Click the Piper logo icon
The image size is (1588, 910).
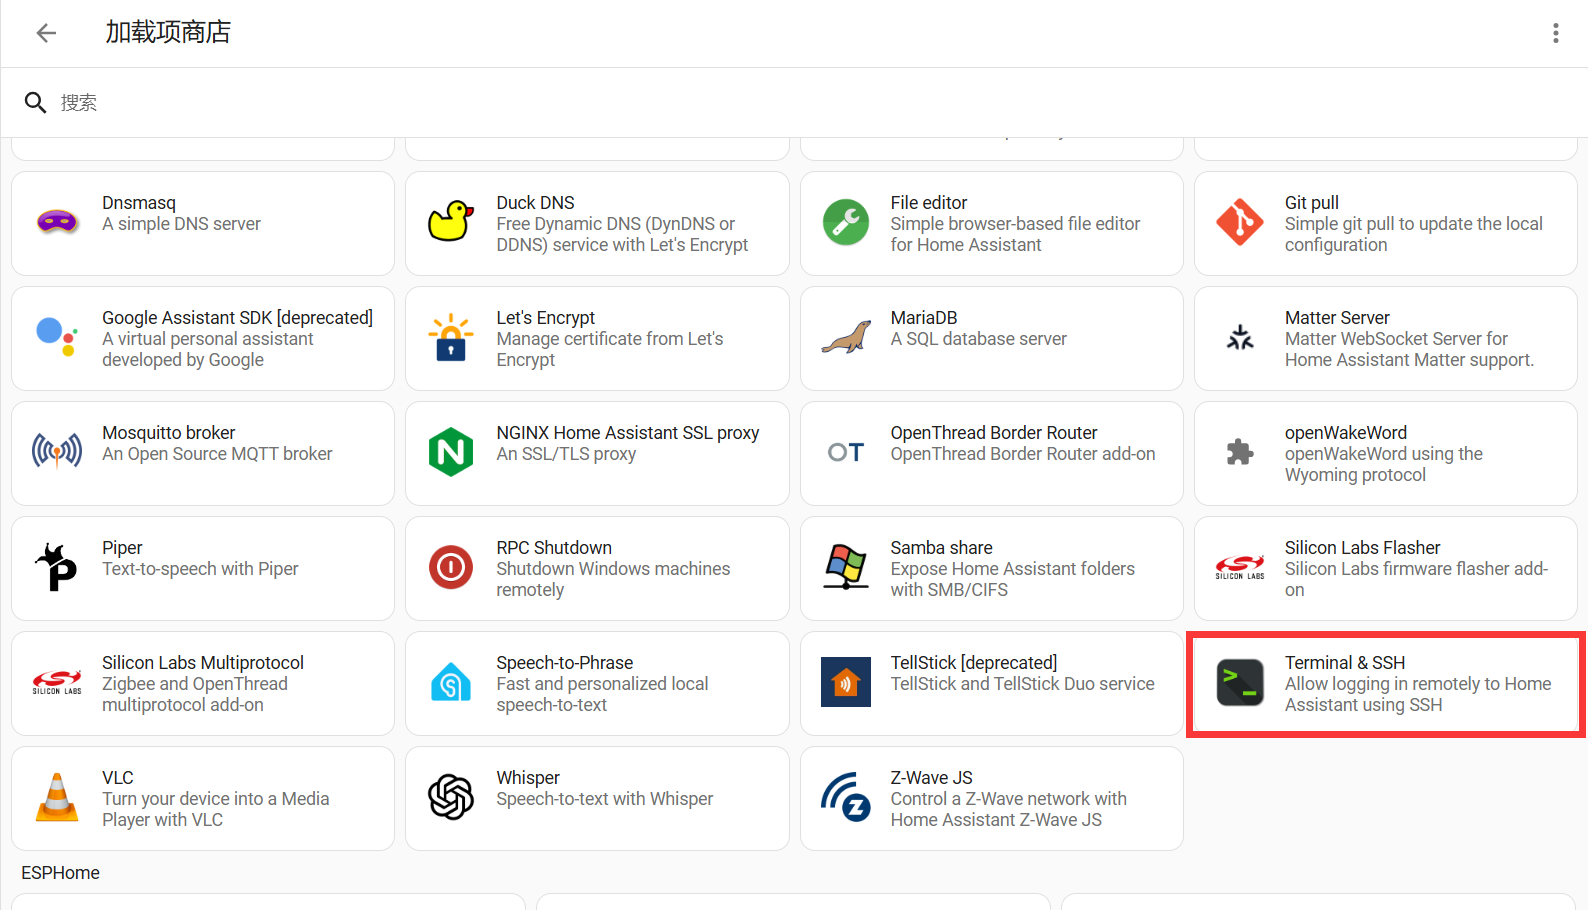tap(57, 567)
